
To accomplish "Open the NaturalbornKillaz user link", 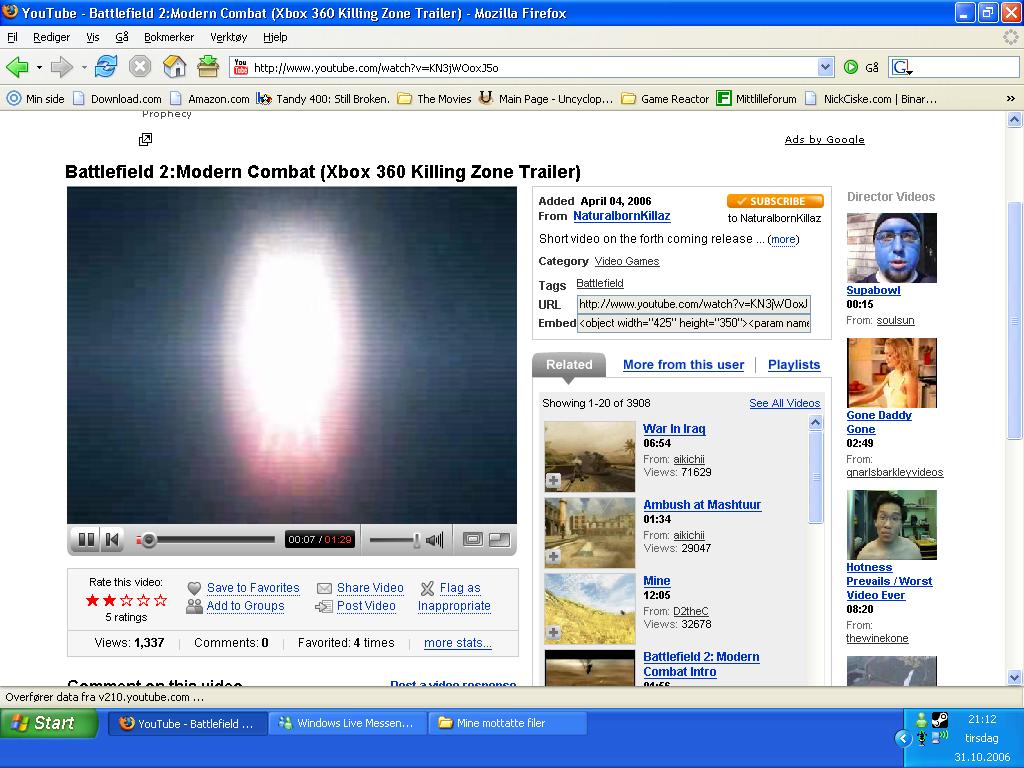I will [622, 216].
